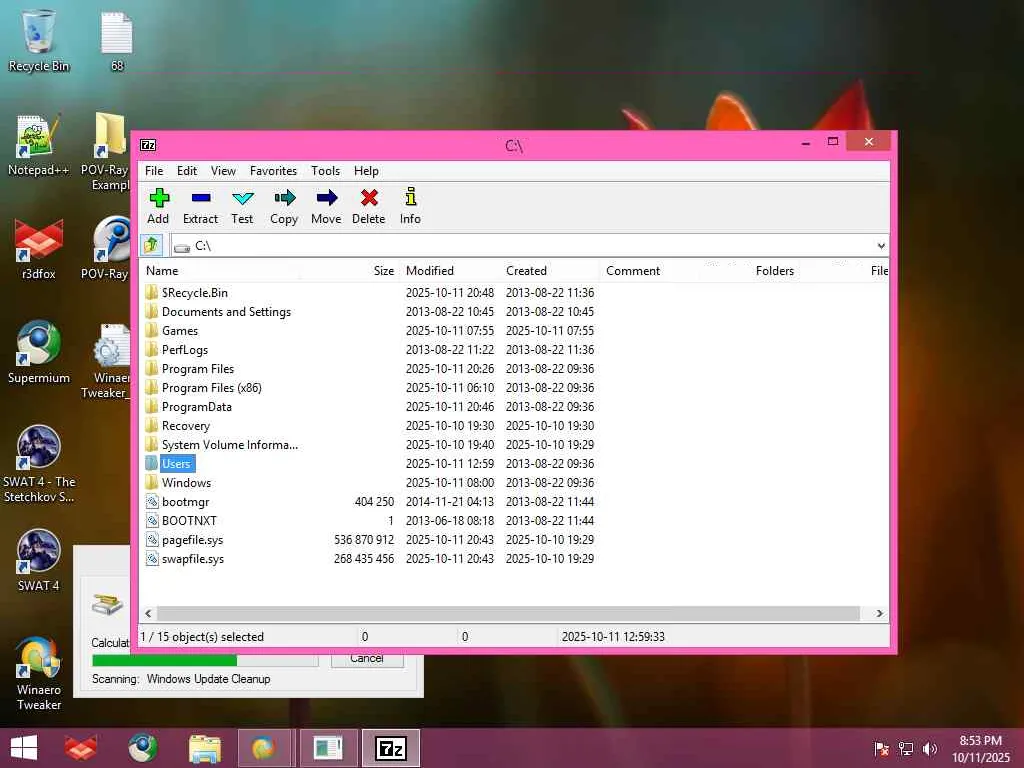Image resolution: width=1024 pixels, height=768 pixels.
Task: Click the Move toolbar icon
Action: (x=327, y=197)
